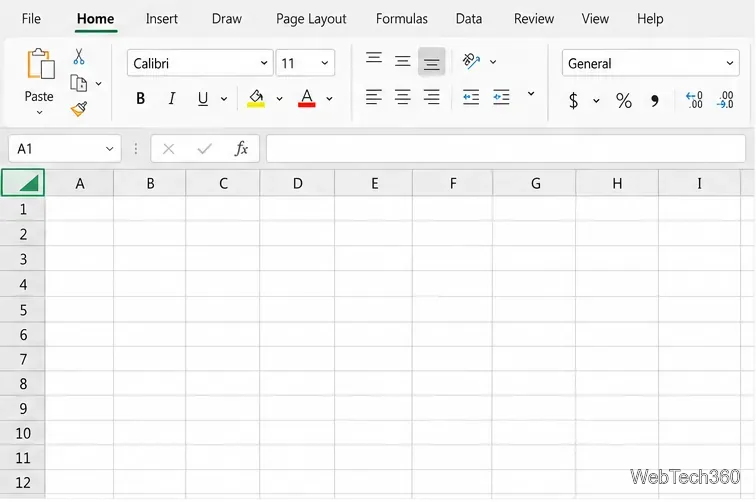Click Increase Decimal icon
The width and height of the screenshot is (756, 502).
tap(694, 100)
